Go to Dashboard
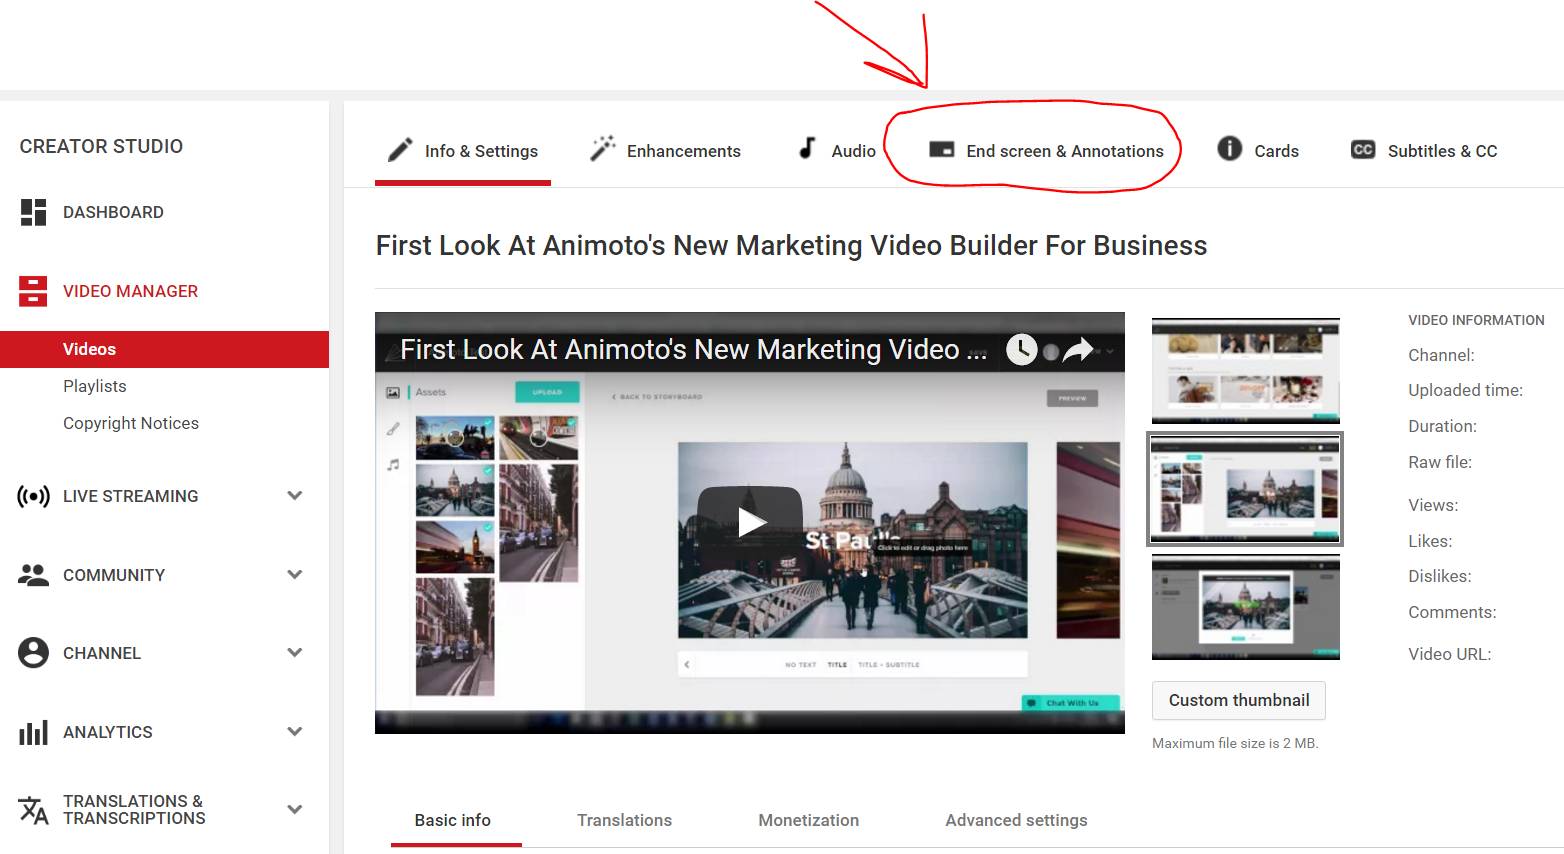The image size is (1564, 854). (113, 212)
